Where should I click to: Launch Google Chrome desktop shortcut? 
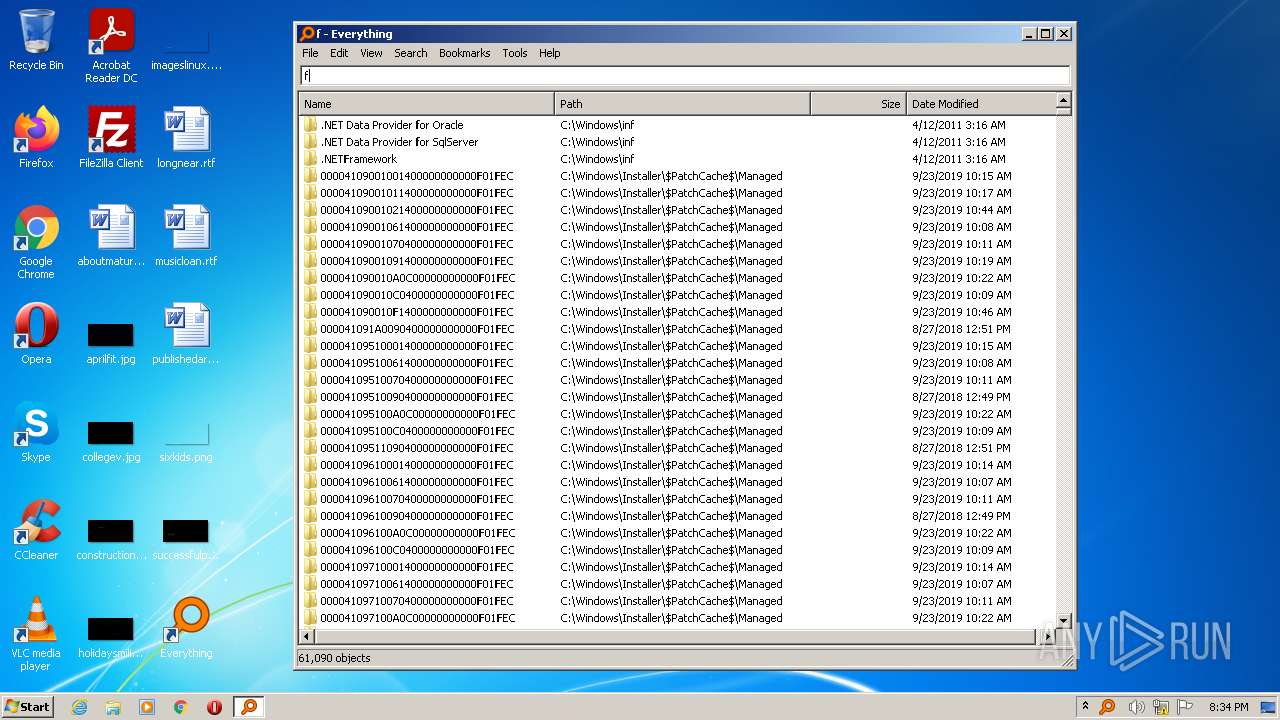(36, 242)
